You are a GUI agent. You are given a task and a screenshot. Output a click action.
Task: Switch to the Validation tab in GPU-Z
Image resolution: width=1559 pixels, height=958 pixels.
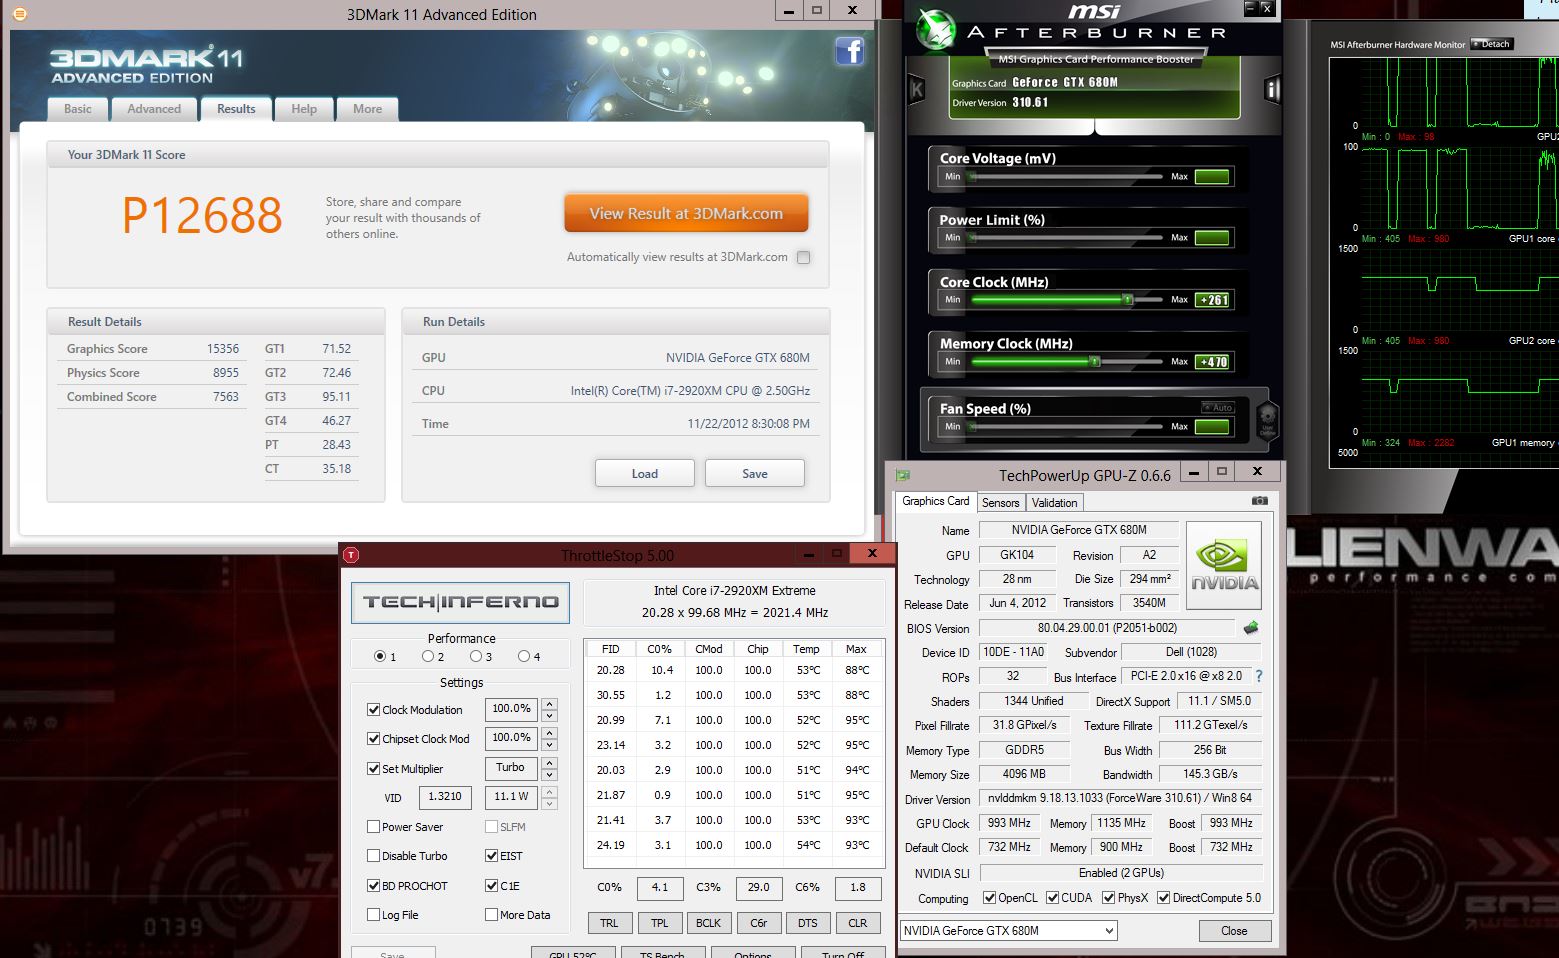pyautogui.click(x=1055, y=503)
